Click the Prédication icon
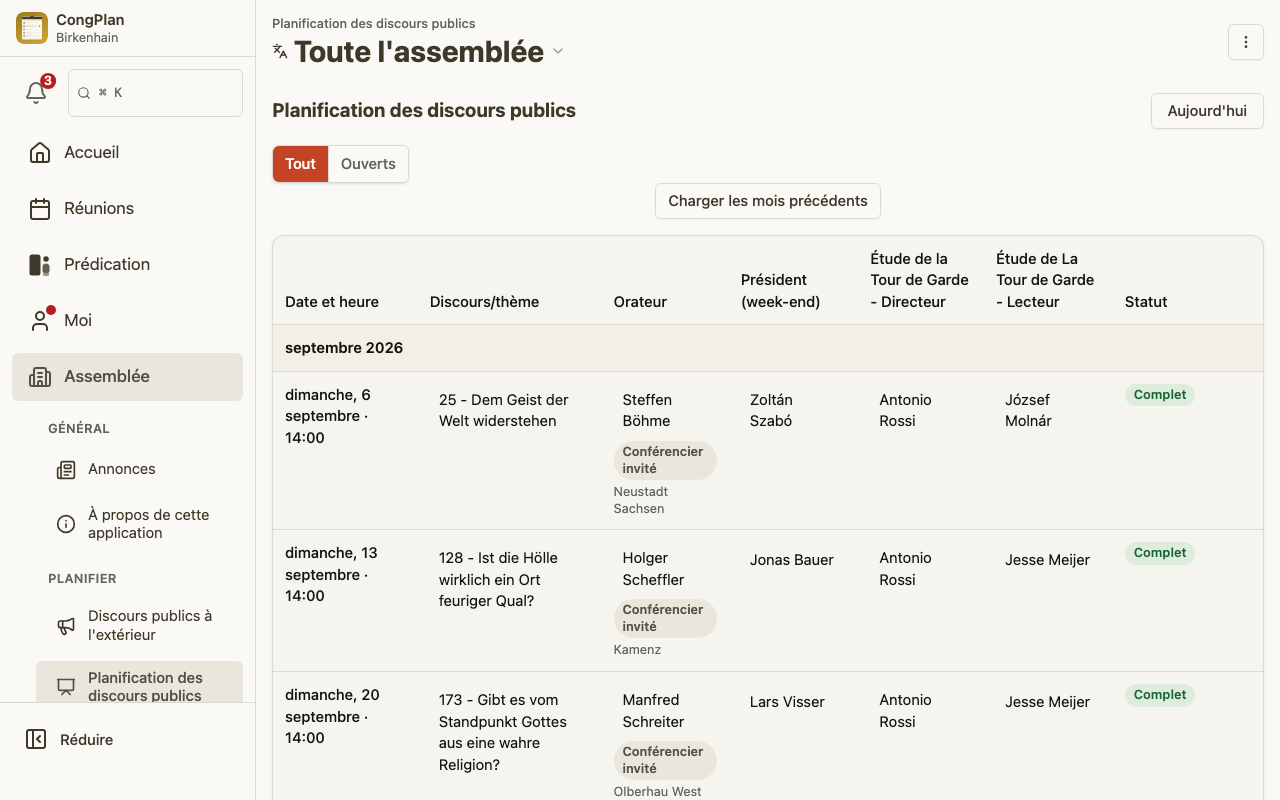This screenshot has width=1280, height=800. (x=40, y=264)
